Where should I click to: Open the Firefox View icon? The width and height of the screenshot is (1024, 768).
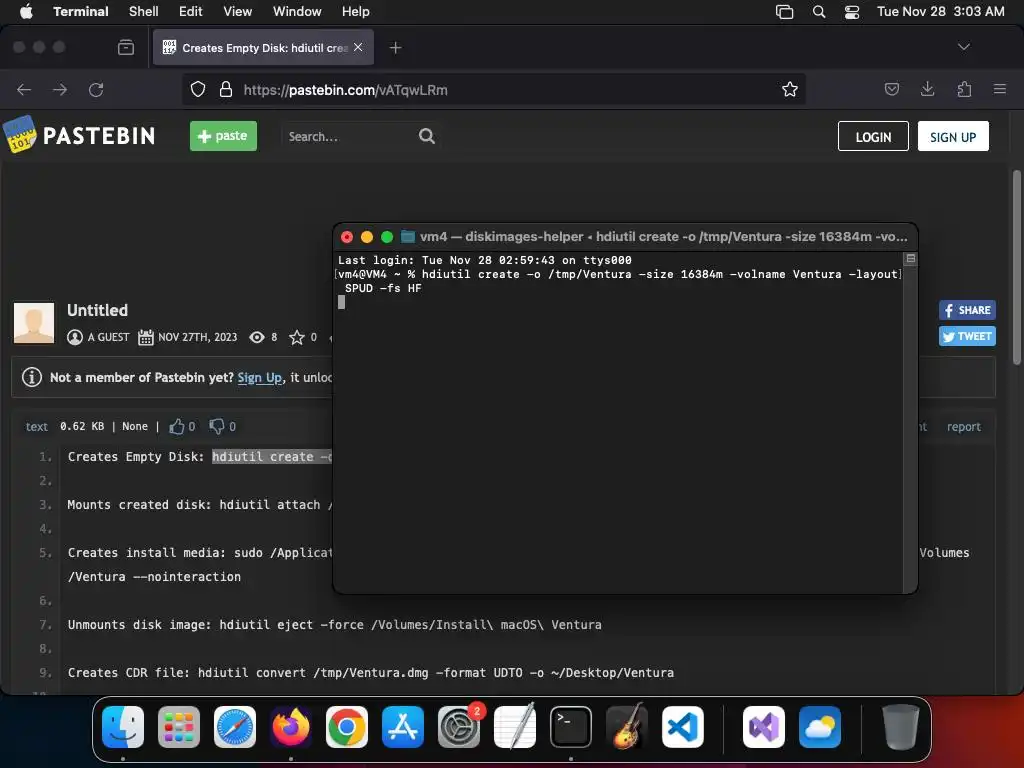coord(126,47)
